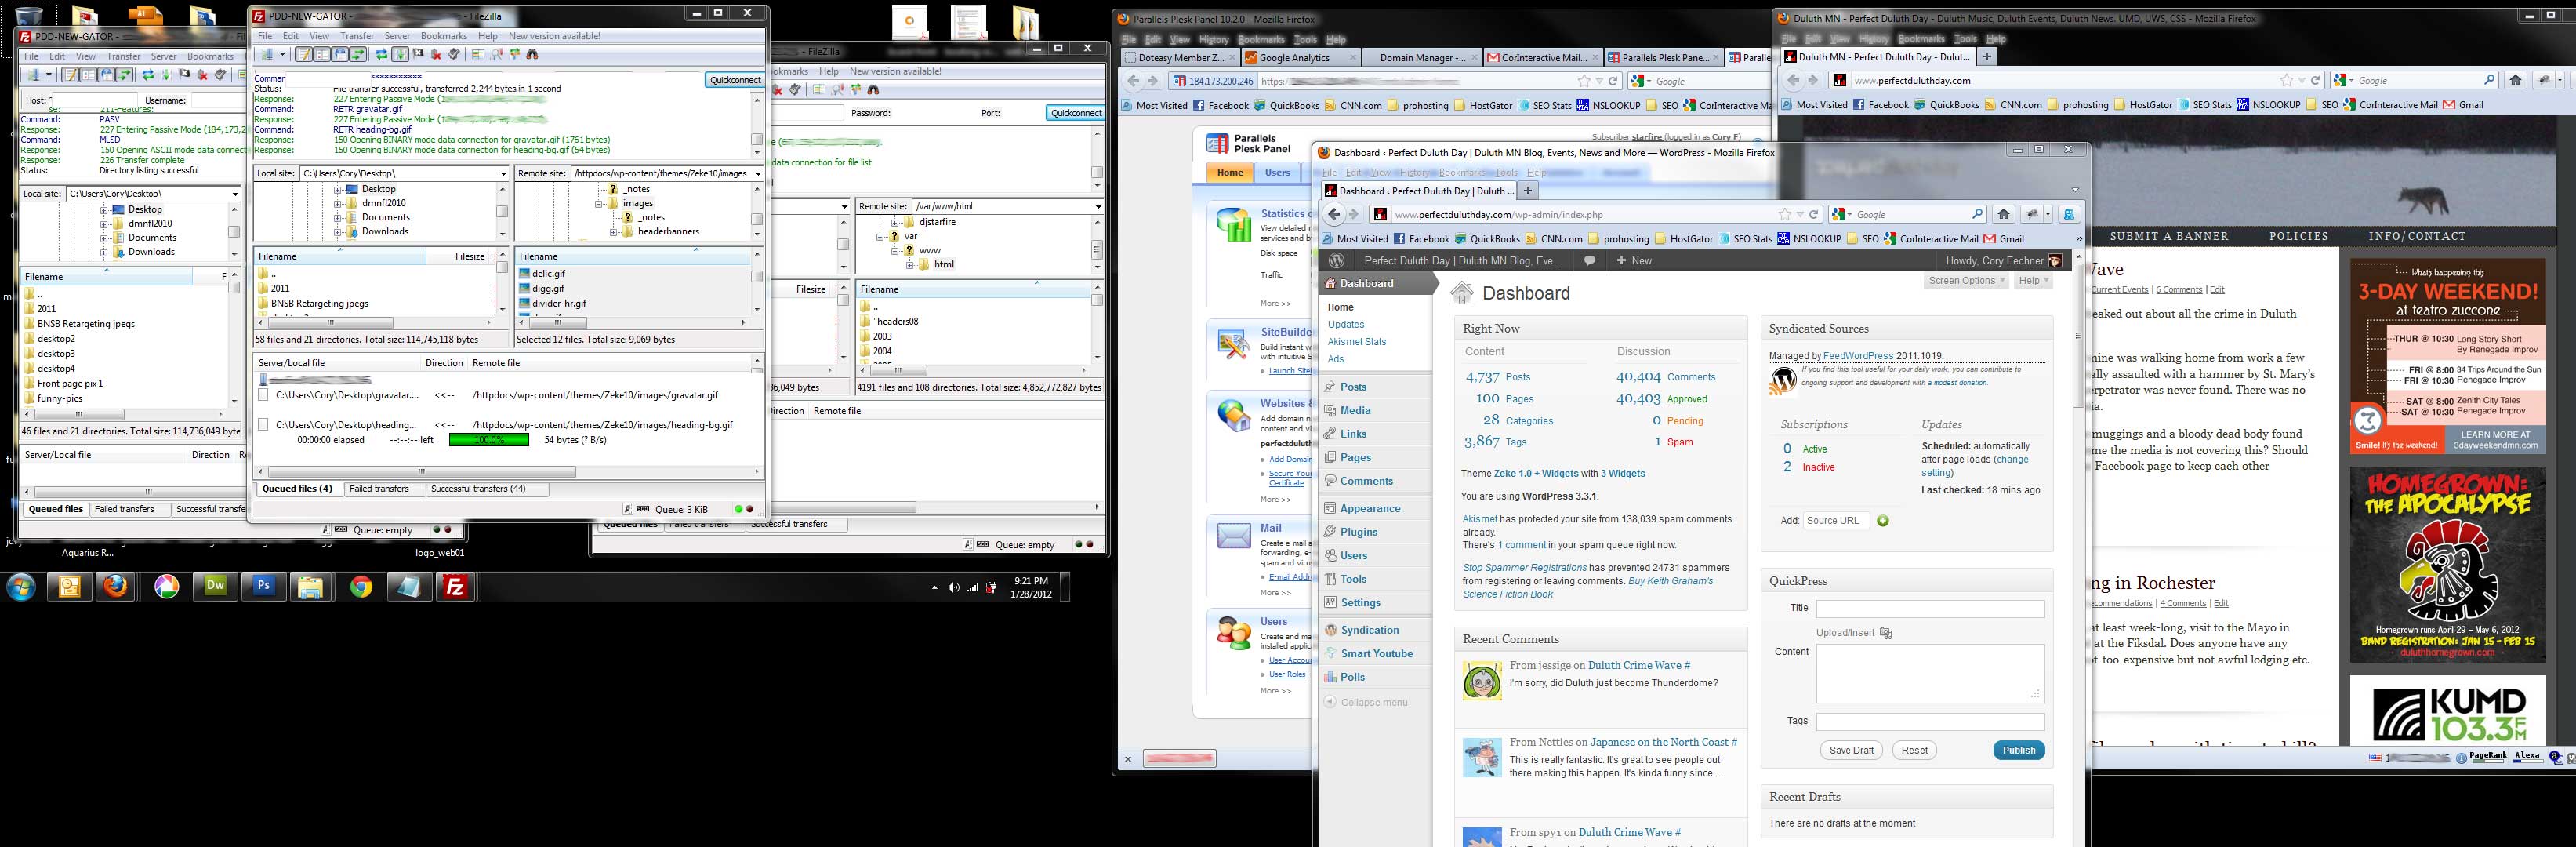Viewport: 2576px width, 847px height.
Task: Toggle message log display in front FileZilla
Action: point(305,55)
